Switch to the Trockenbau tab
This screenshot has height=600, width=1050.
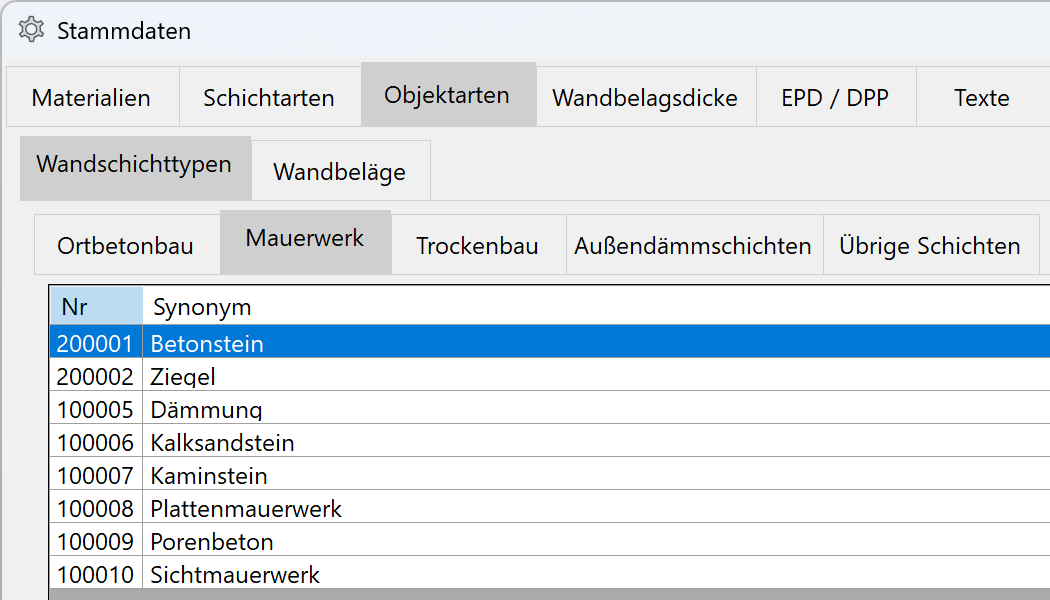coord(477,246)
